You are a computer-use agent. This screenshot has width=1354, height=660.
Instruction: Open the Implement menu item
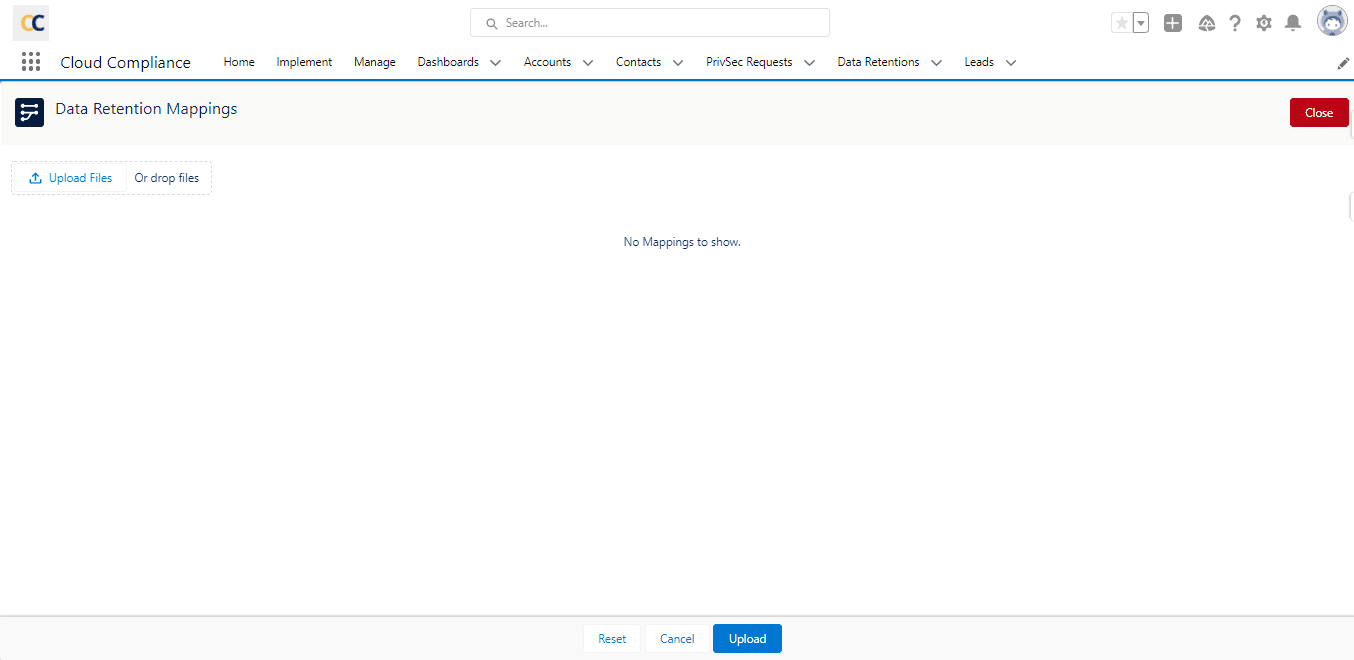tap(304, 62)
